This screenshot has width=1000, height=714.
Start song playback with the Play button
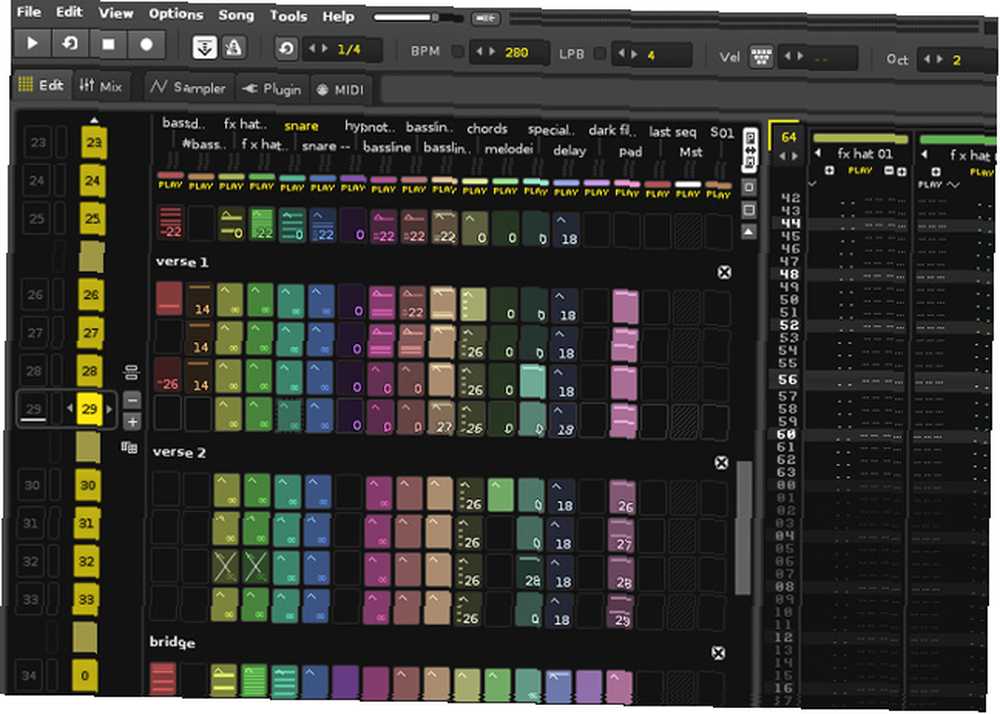point(32,43)
